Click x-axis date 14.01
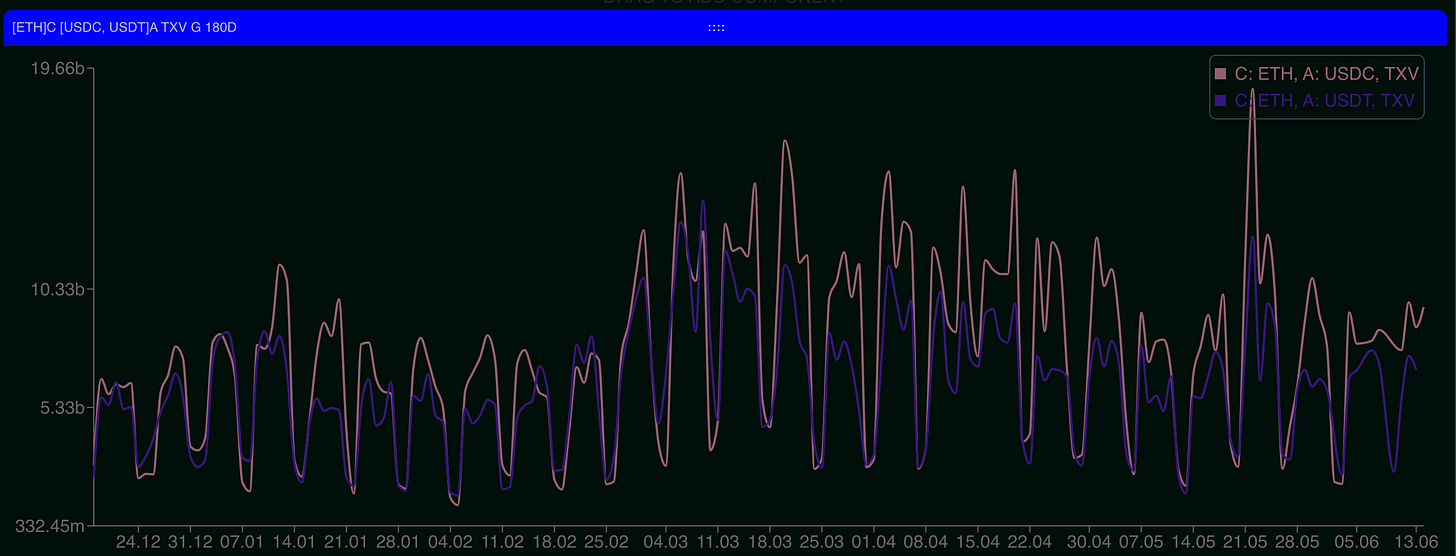 coord(294,542)
